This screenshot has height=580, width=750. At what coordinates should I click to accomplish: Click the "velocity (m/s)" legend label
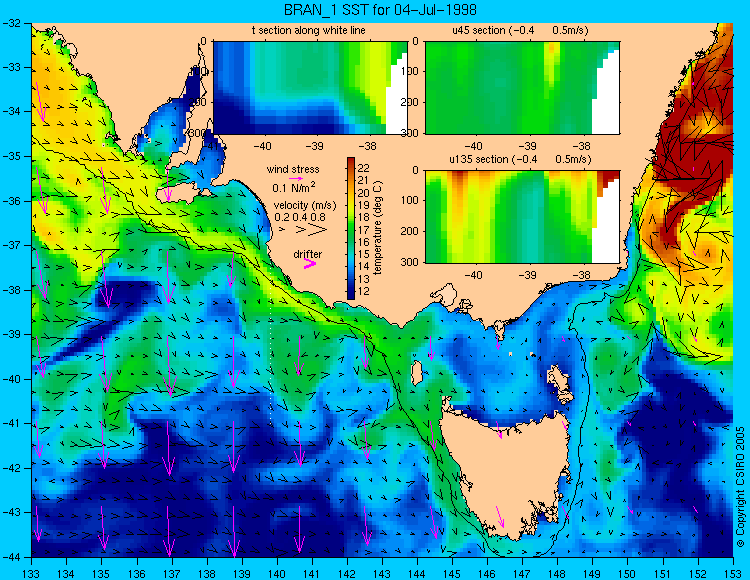tap(305, 206)
